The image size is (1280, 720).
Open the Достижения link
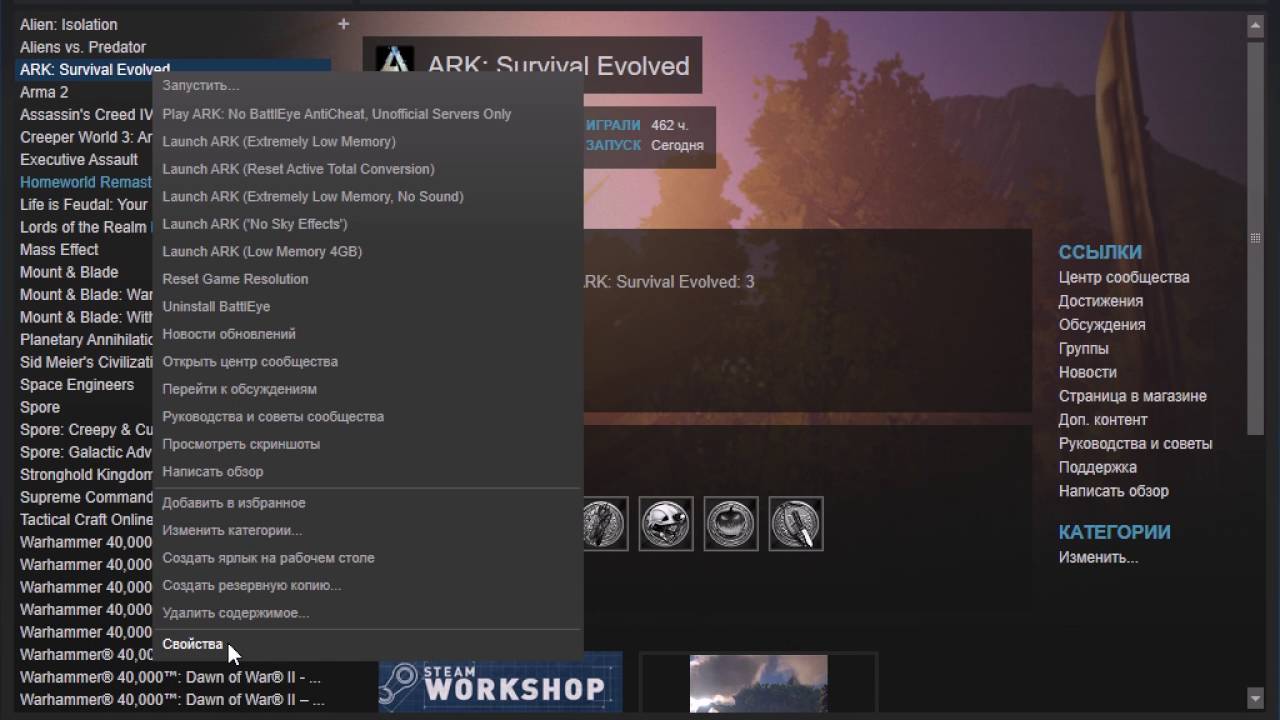coord(1101,301)
